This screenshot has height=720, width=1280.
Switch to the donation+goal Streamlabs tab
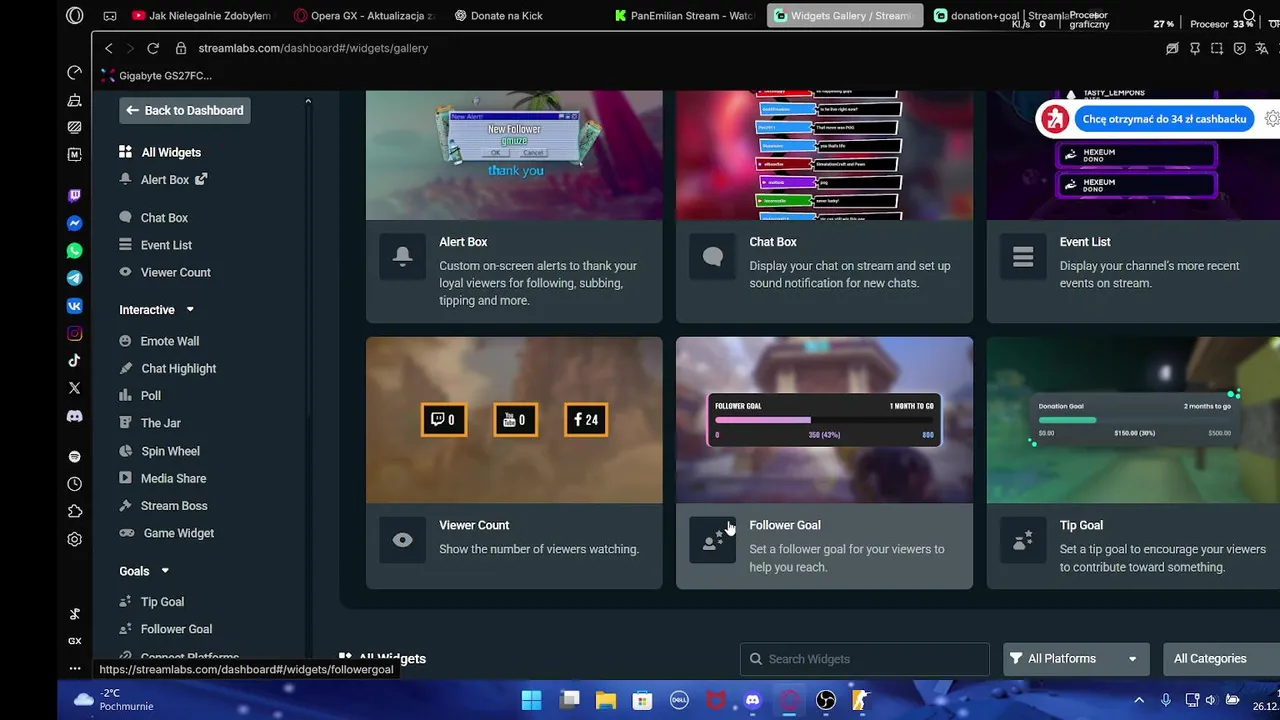1002,15
